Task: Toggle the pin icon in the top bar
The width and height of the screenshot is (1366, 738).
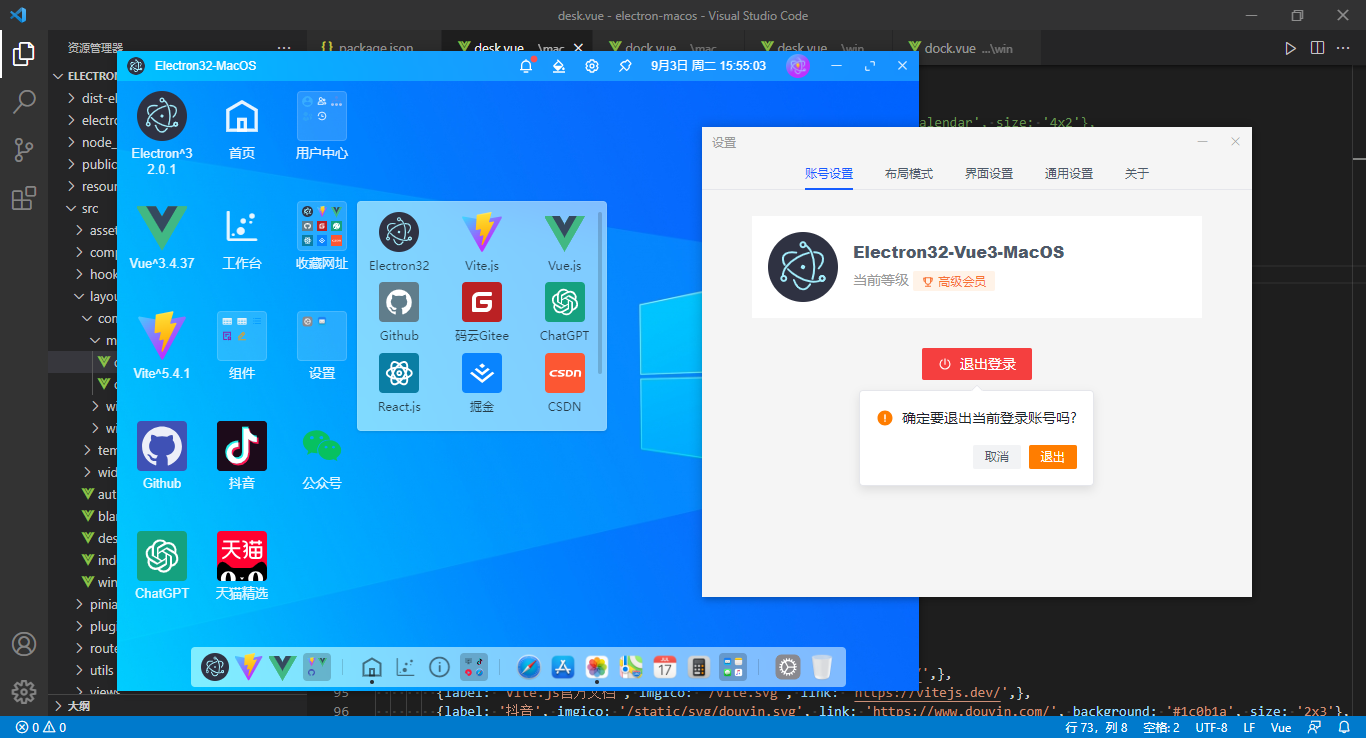Action: coord(625,65)
